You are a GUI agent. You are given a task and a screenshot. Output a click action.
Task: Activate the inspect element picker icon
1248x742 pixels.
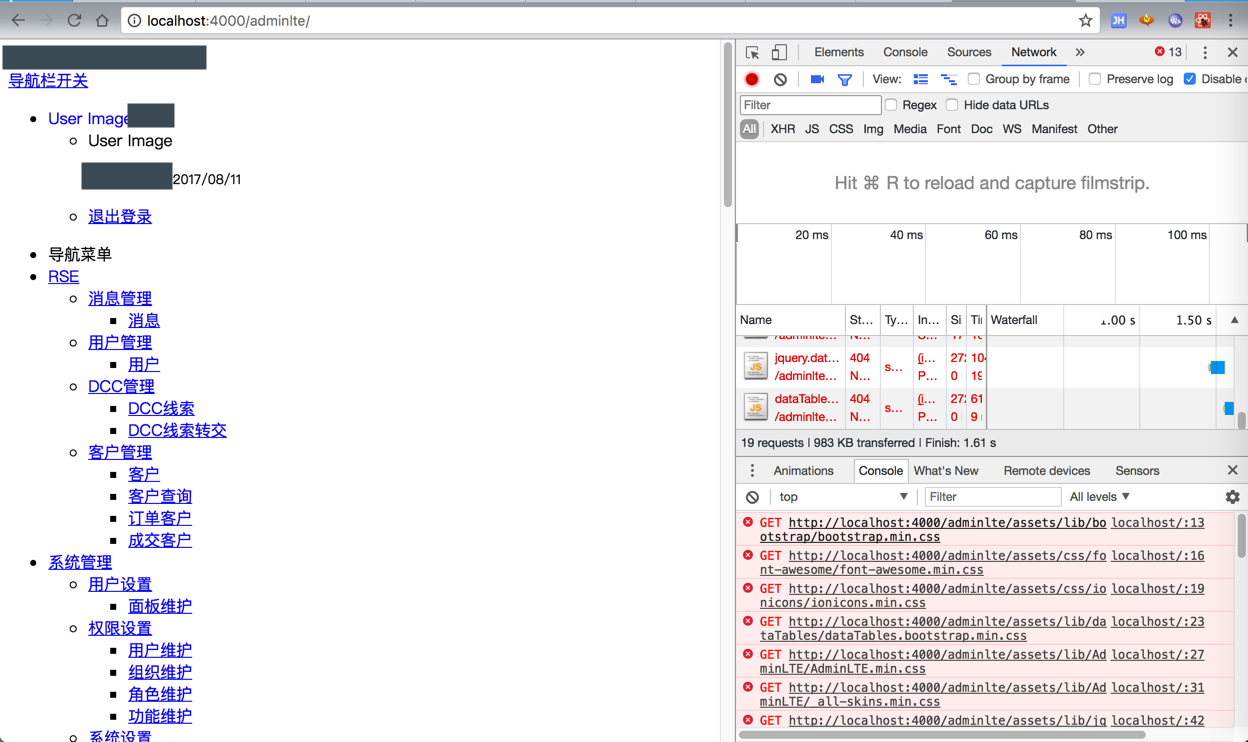click(752, 52)
